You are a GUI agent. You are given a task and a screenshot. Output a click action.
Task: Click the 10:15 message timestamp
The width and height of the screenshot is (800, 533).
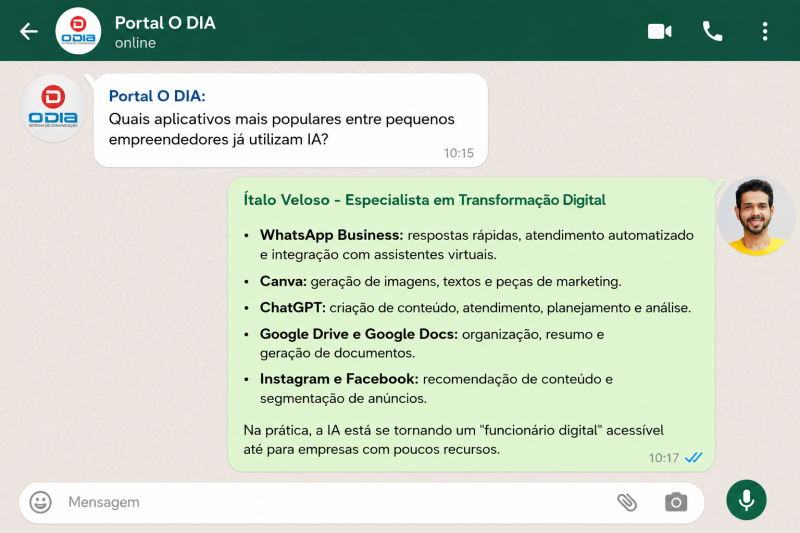[x=459, y=153]
